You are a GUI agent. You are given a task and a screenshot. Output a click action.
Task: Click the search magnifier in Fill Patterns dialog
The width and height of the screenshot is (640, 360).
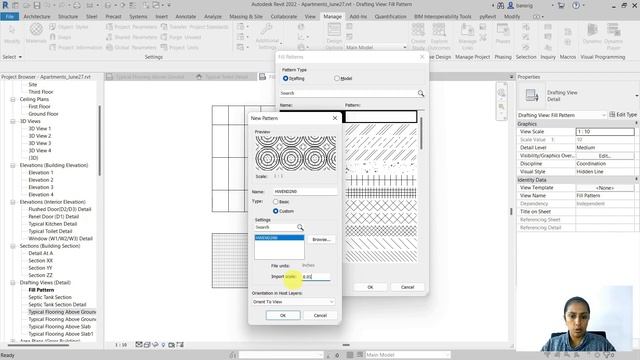coord(421,93)
